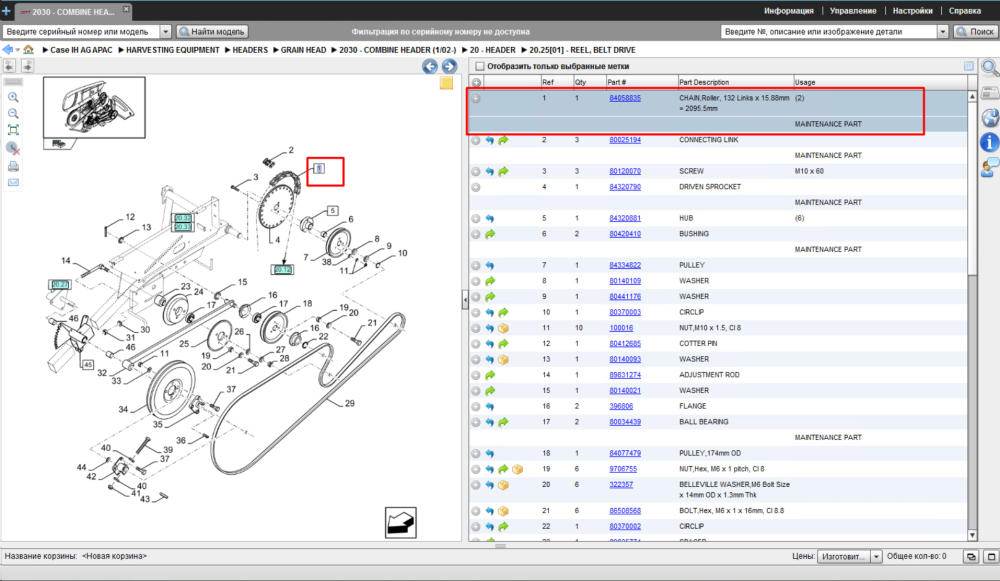Go to next illustration with blue right arrow

[x=449, y=66]
